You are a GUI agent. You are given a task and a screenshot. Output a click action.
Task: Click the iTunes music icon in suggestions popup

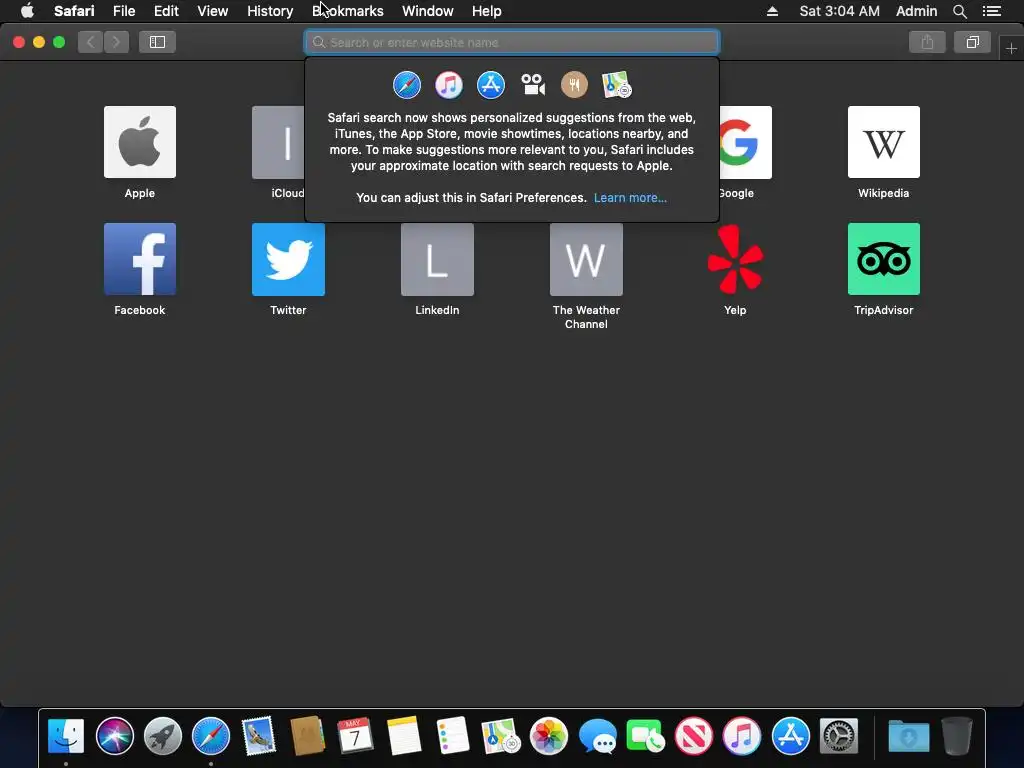pos(449,85)
